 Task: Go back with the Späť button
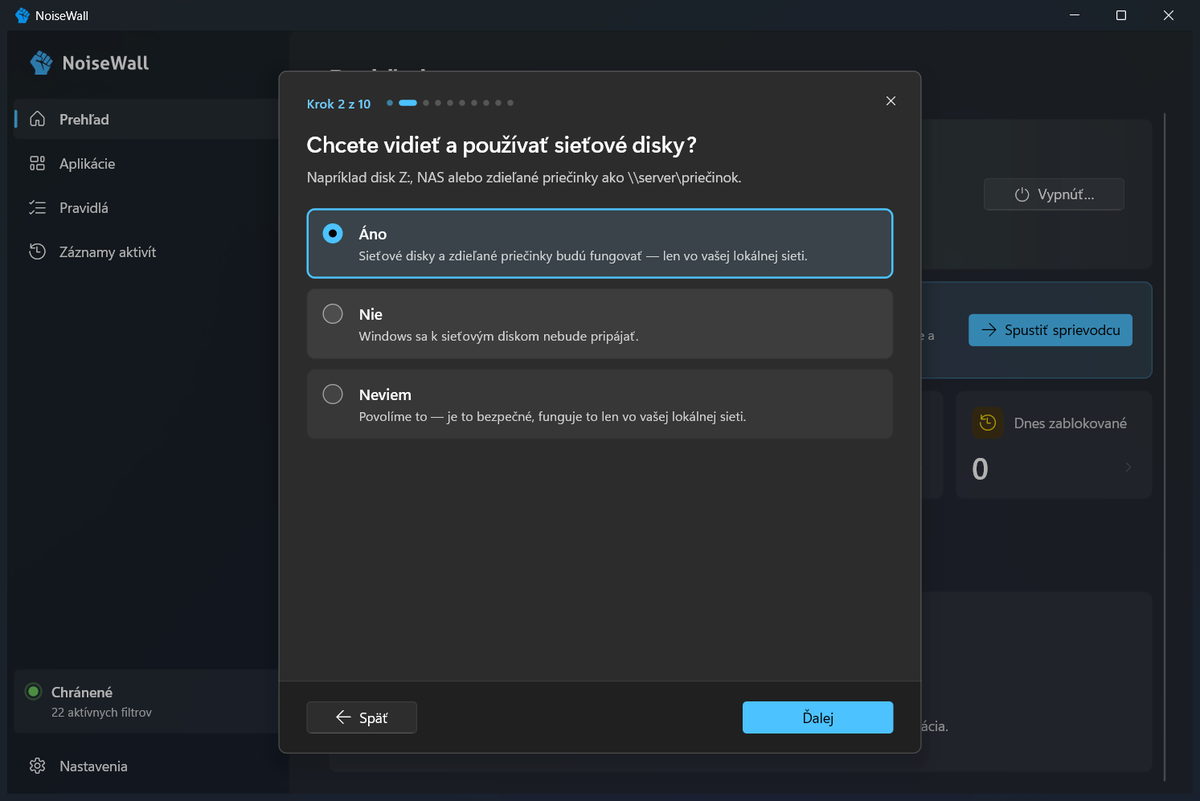point(361,717)
